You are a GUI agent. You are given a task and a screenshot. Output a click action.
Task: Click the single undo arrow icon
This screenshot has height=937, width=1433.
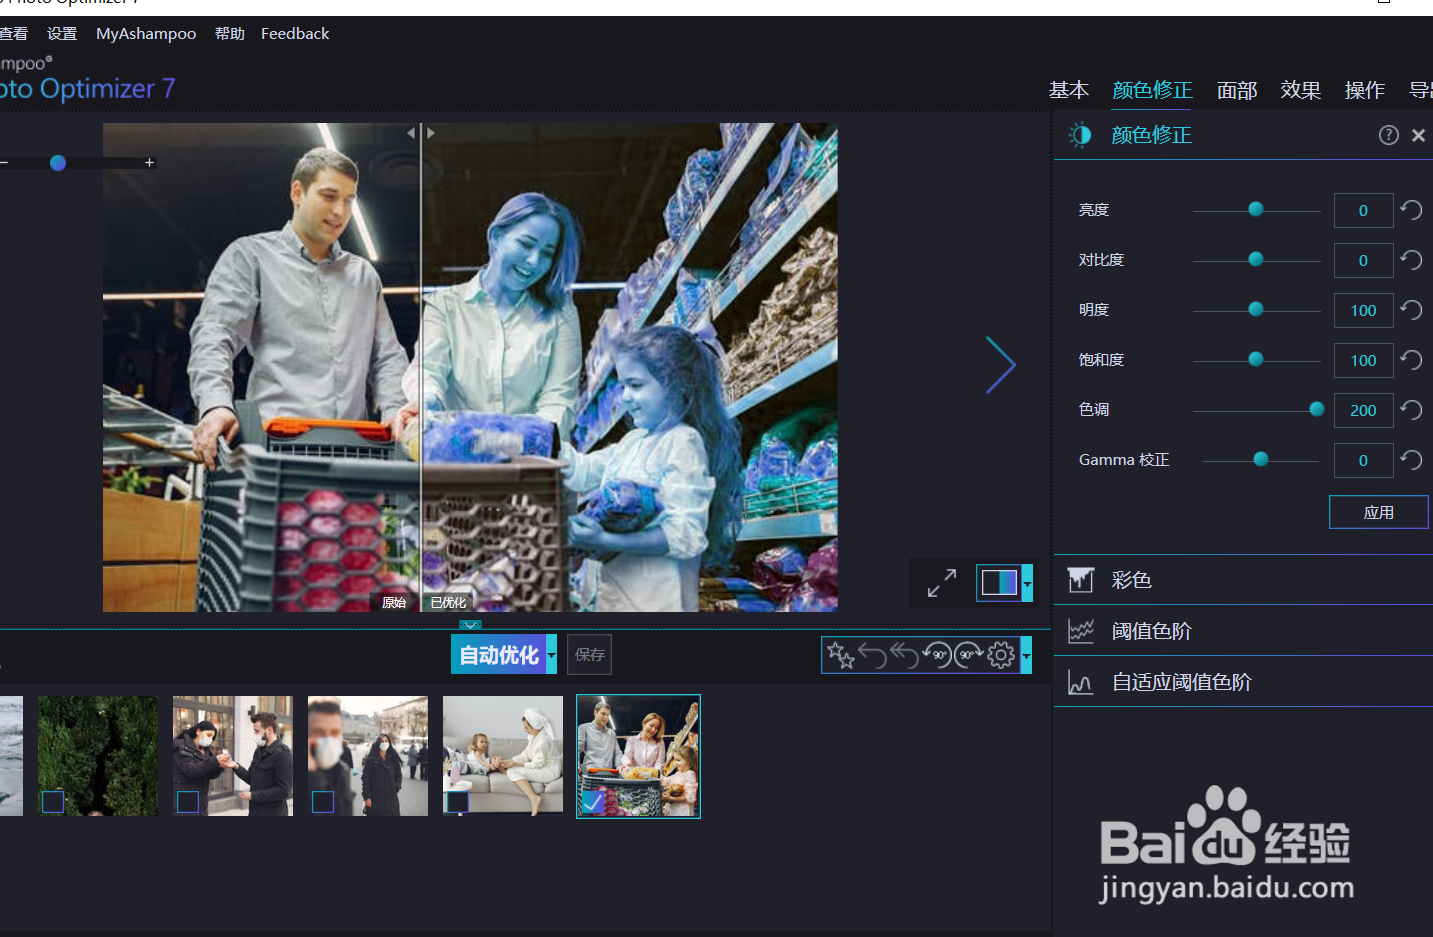[x=873, y=655]
